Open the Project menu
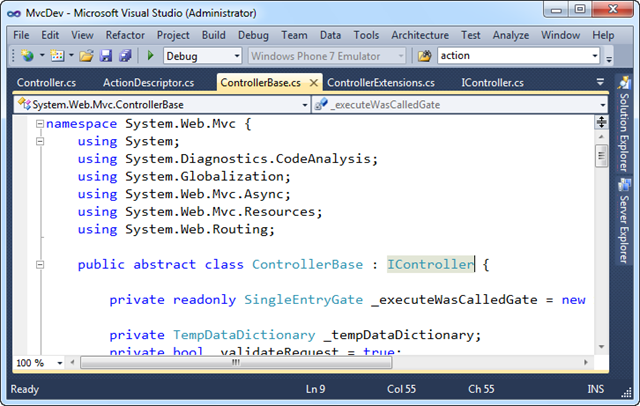The width and height of the screenshot is (640, 406). pos(173,35)
